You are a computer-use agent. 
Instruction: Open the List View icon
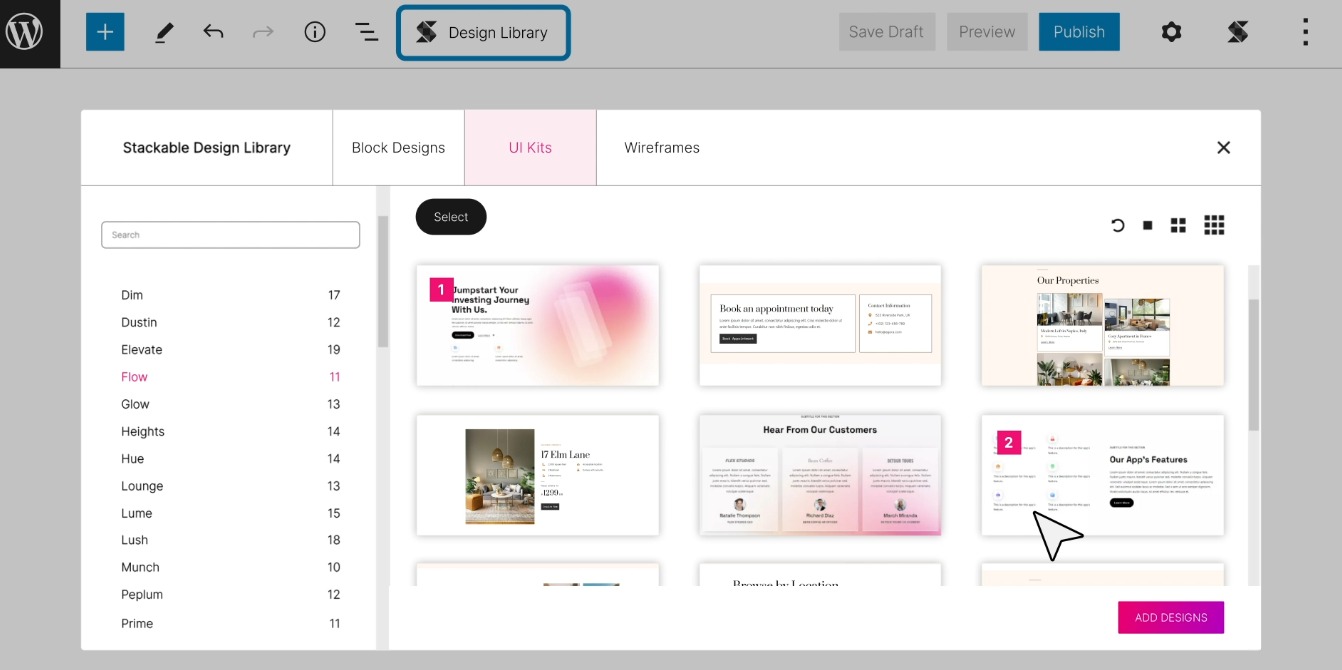point(366,32)
